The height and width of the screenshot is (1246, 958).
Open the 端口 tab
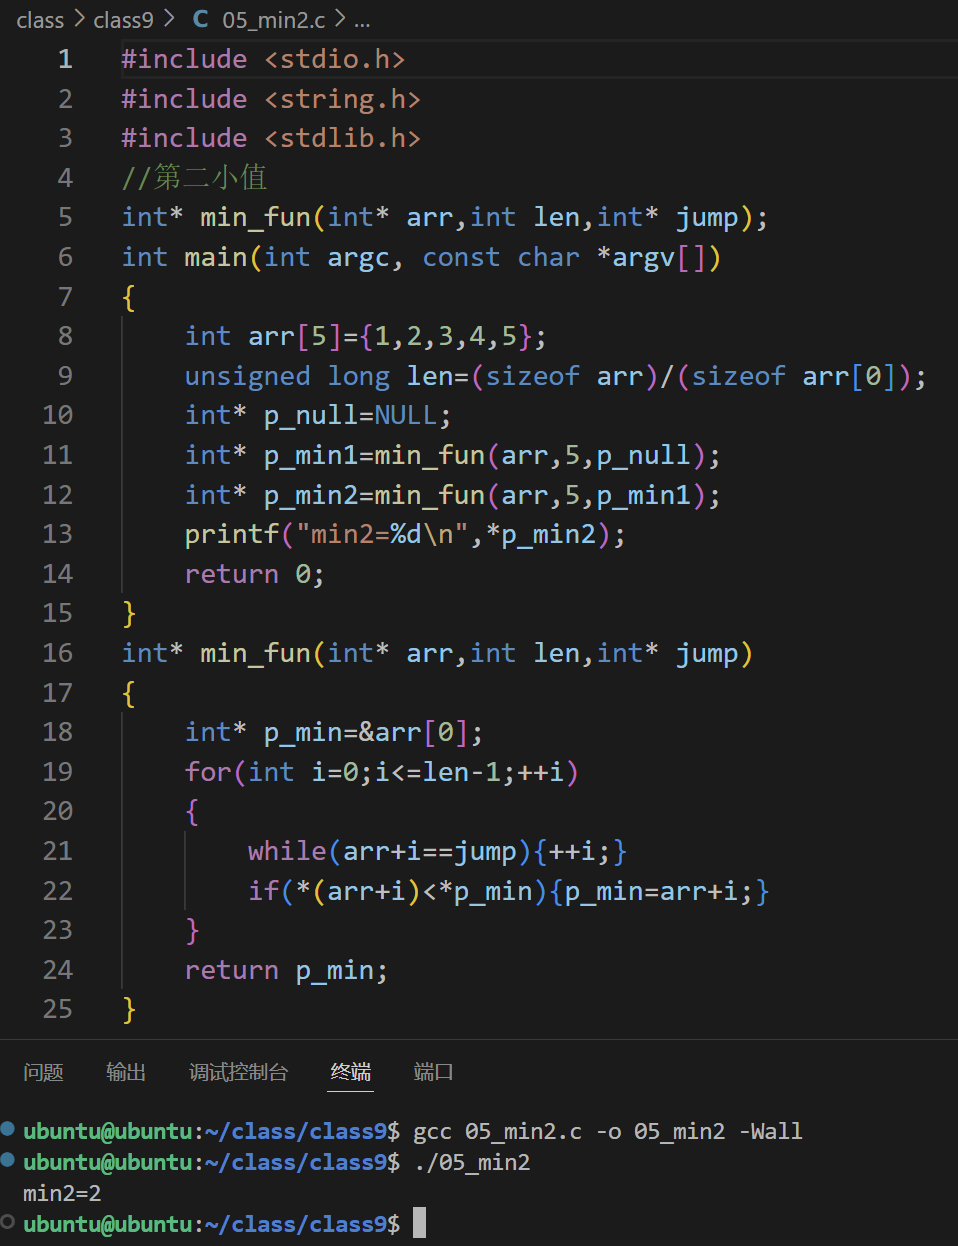coord(432,1071)
